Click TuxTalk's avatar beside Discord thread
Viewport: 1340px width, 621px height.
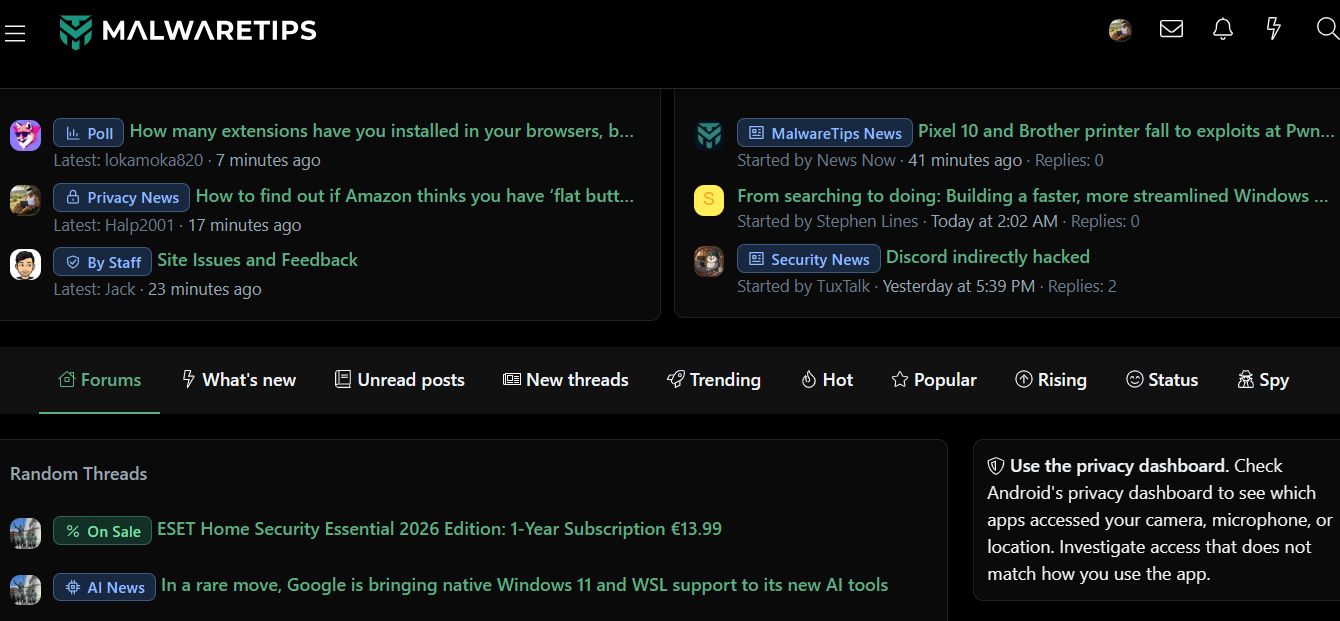coord(709,262)
